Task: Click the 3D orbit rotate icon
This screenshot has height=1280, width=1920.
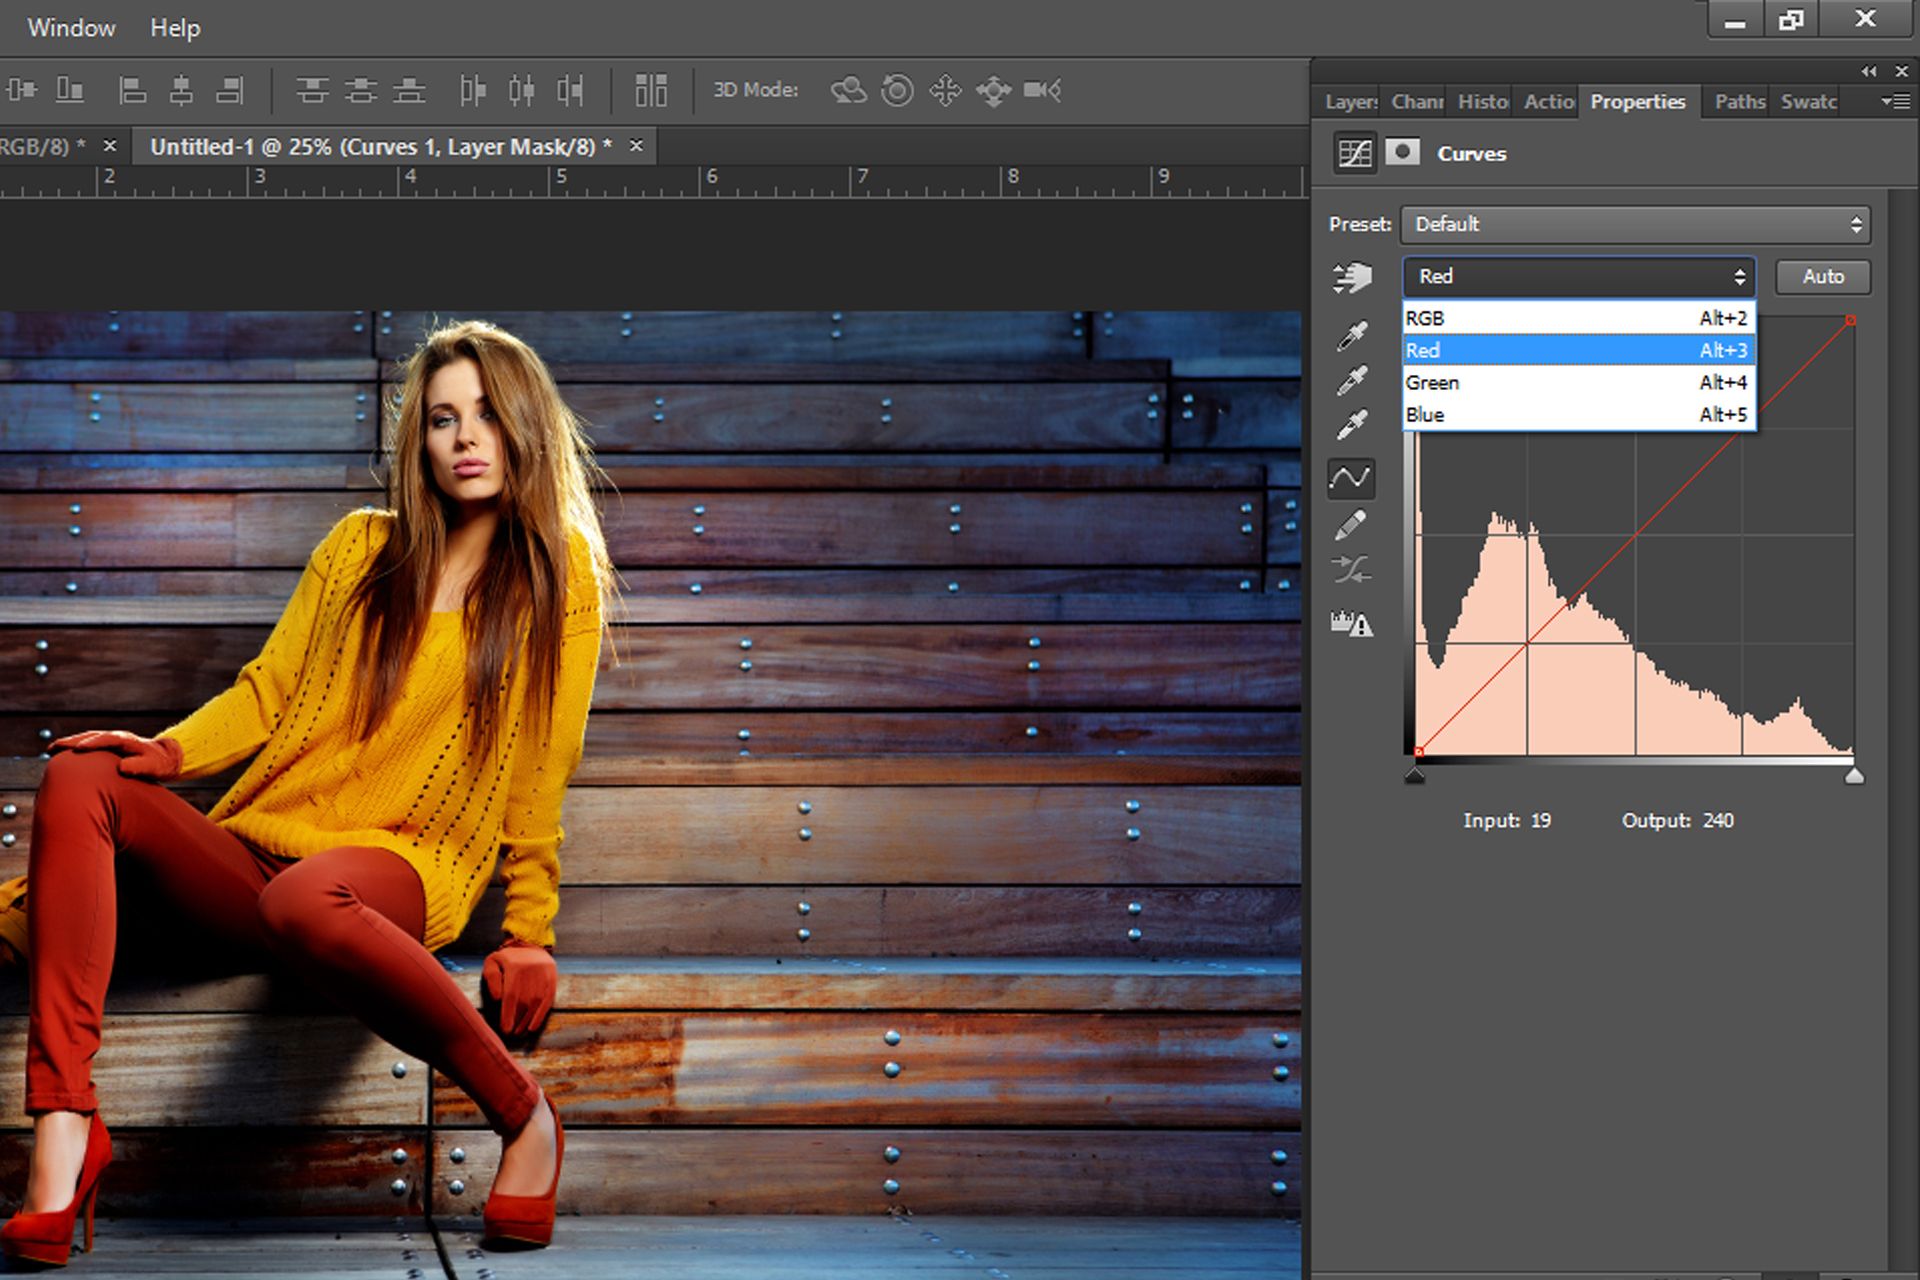Action: click(x=848, y=90)
